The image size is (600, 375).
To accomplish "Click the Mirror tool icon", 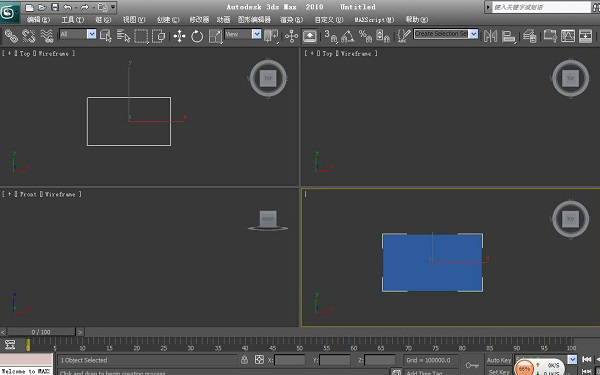I will point(490,36).
